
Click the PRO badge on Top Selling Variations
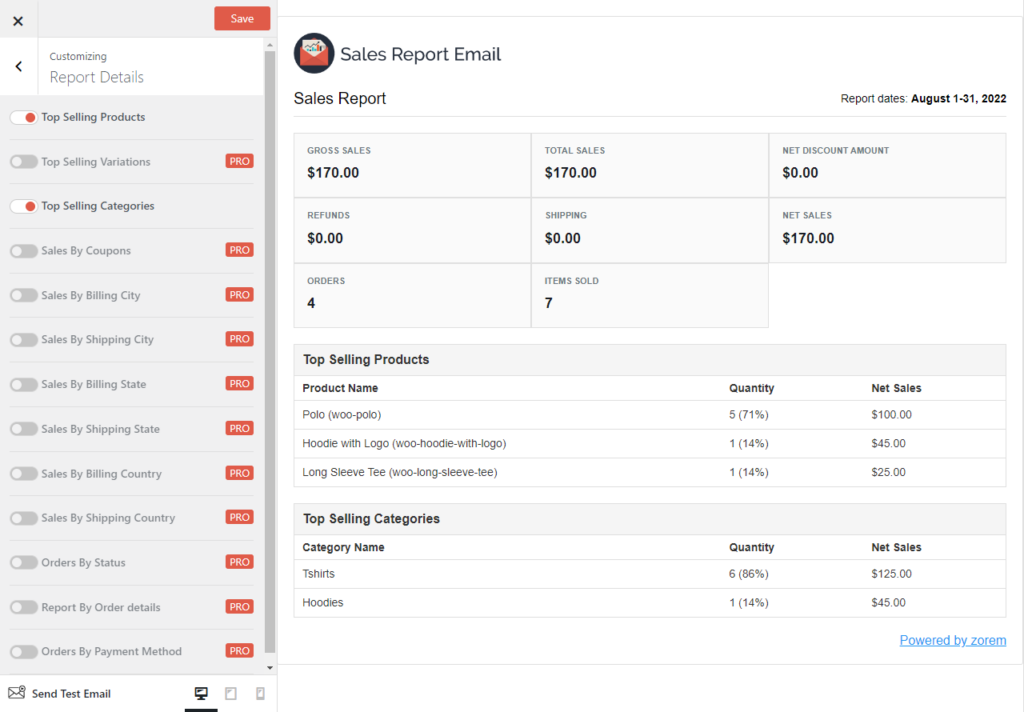[x=240, y=160]
